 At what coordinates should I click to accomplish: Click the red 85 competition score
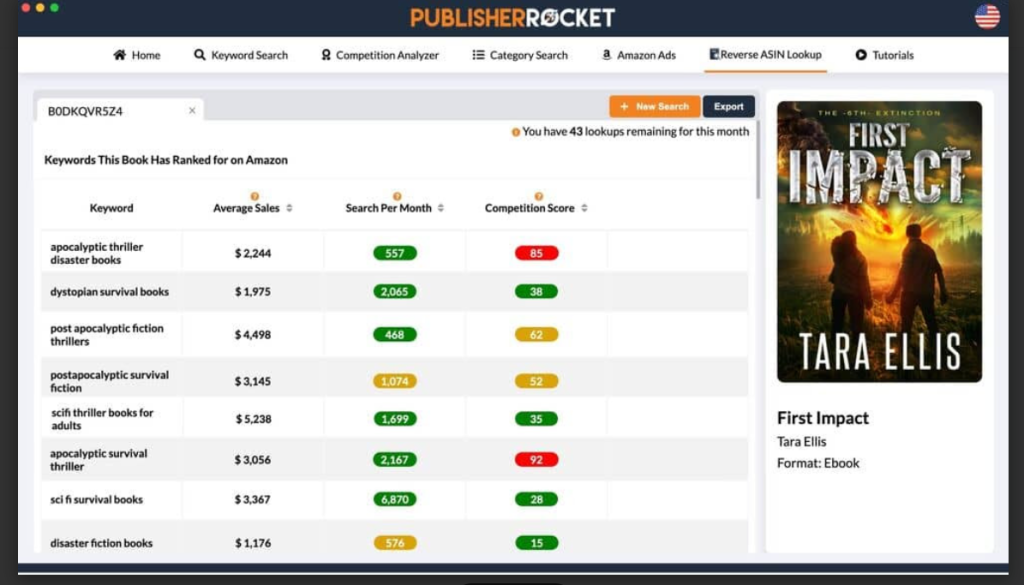(x=537, y=253)
